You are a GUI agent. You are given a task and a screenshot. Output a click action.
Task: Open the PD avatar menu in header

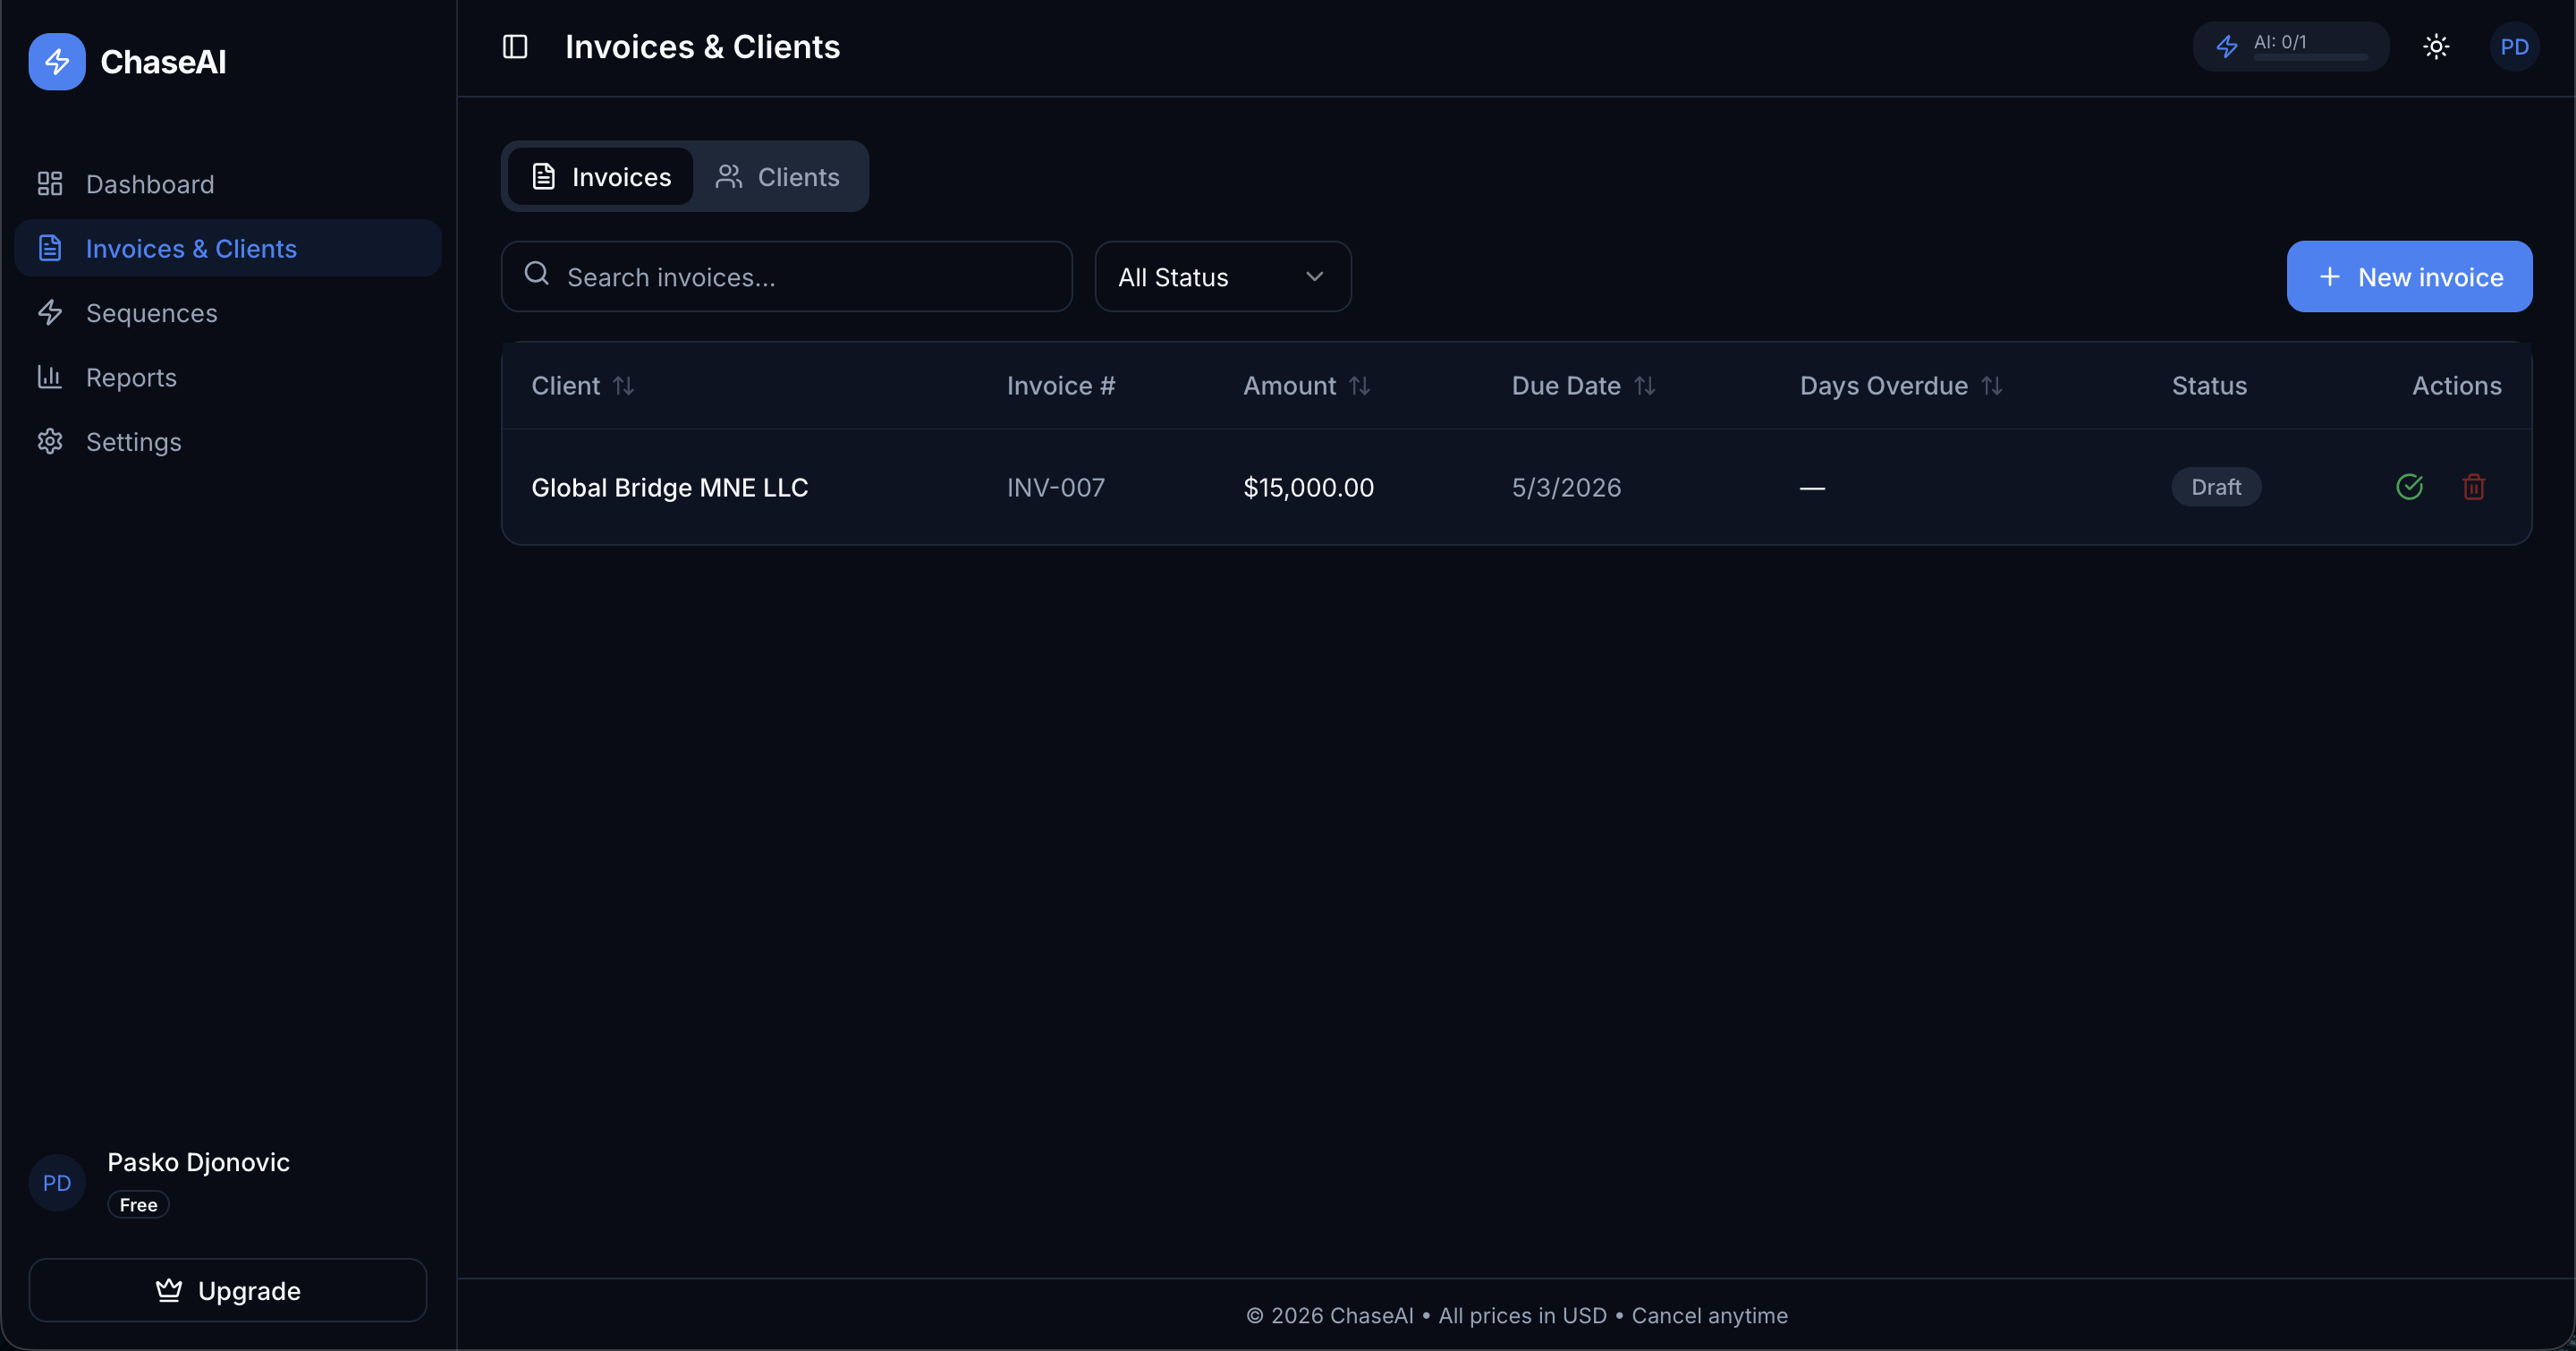[2514, 47]
